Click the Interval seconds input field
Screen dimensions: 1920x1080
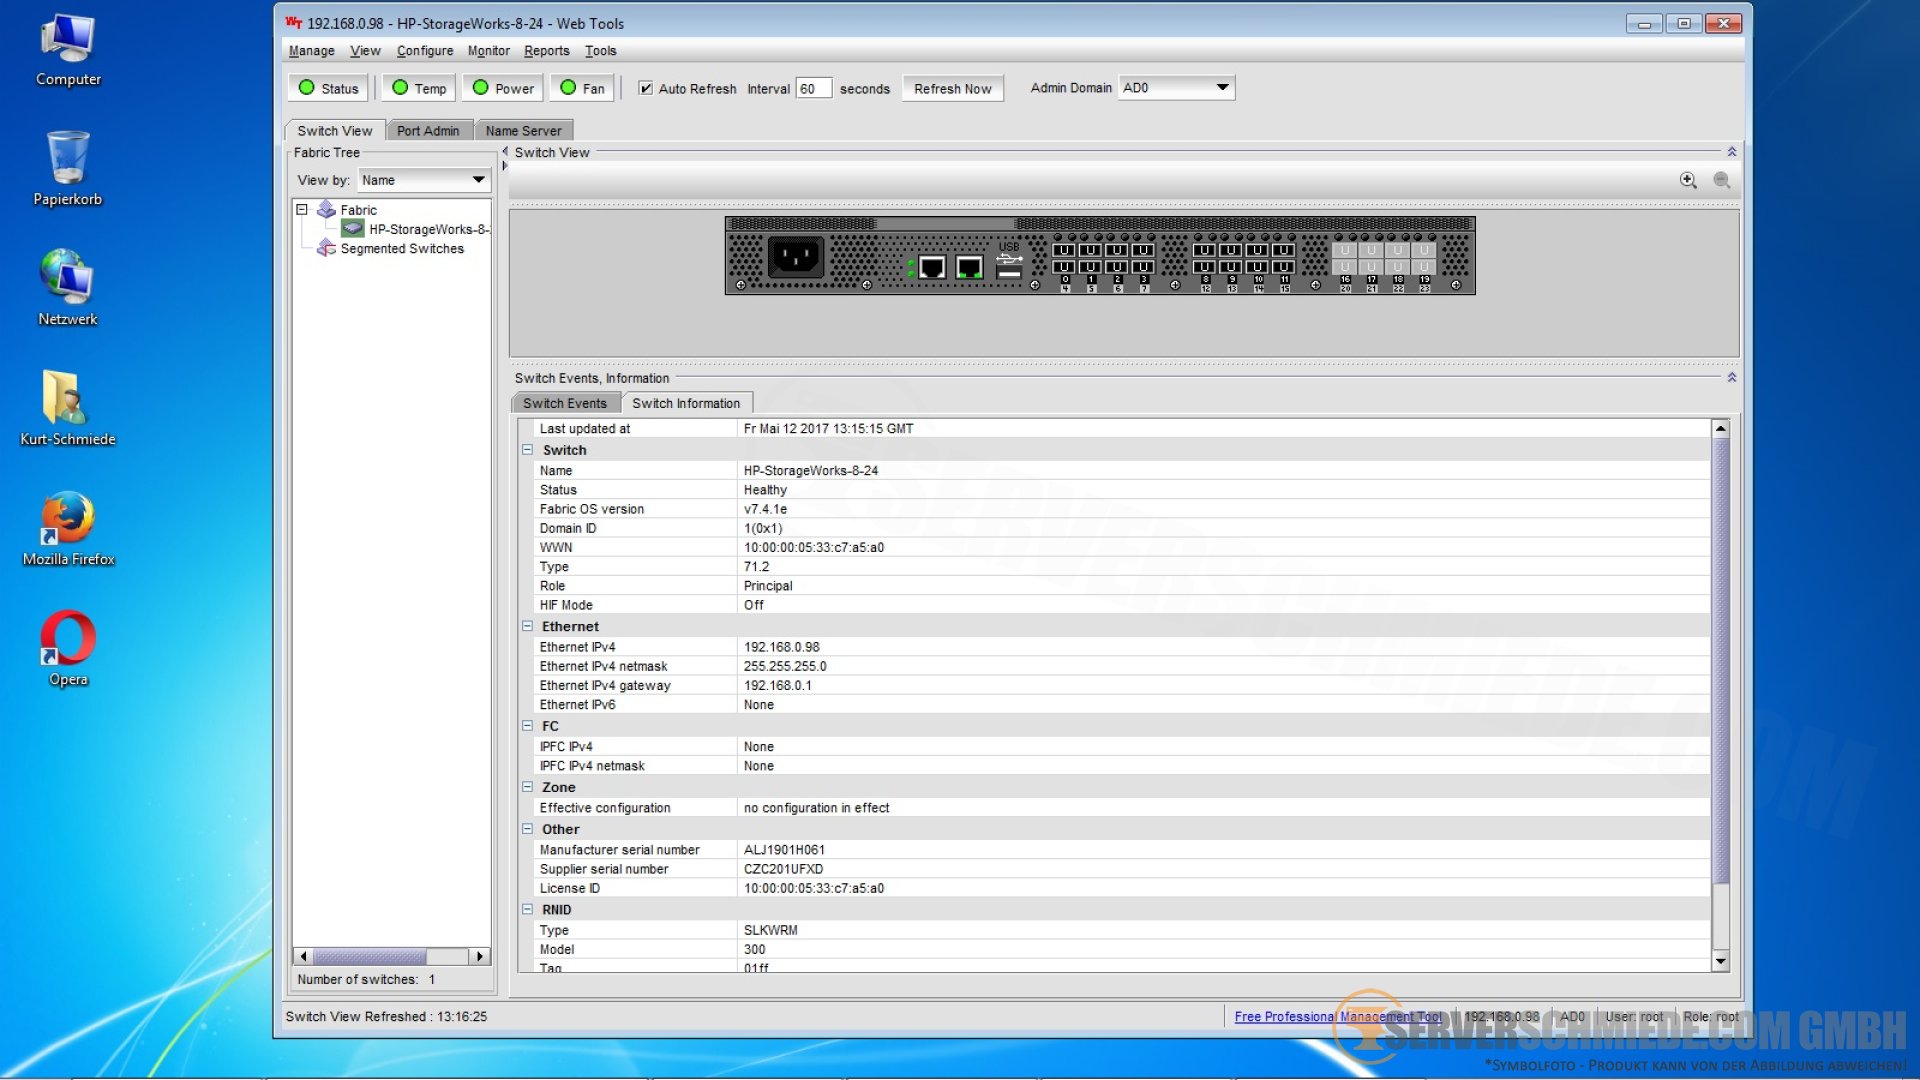(813, 88)
